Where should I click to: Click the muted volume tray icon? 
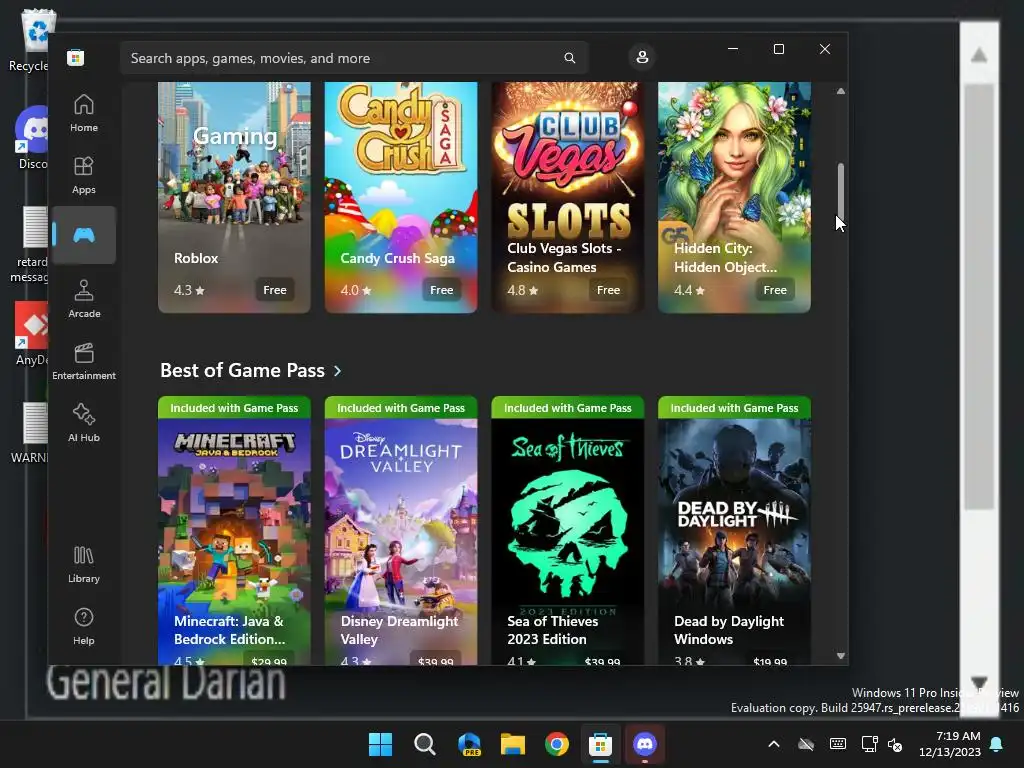coord(895,744)
